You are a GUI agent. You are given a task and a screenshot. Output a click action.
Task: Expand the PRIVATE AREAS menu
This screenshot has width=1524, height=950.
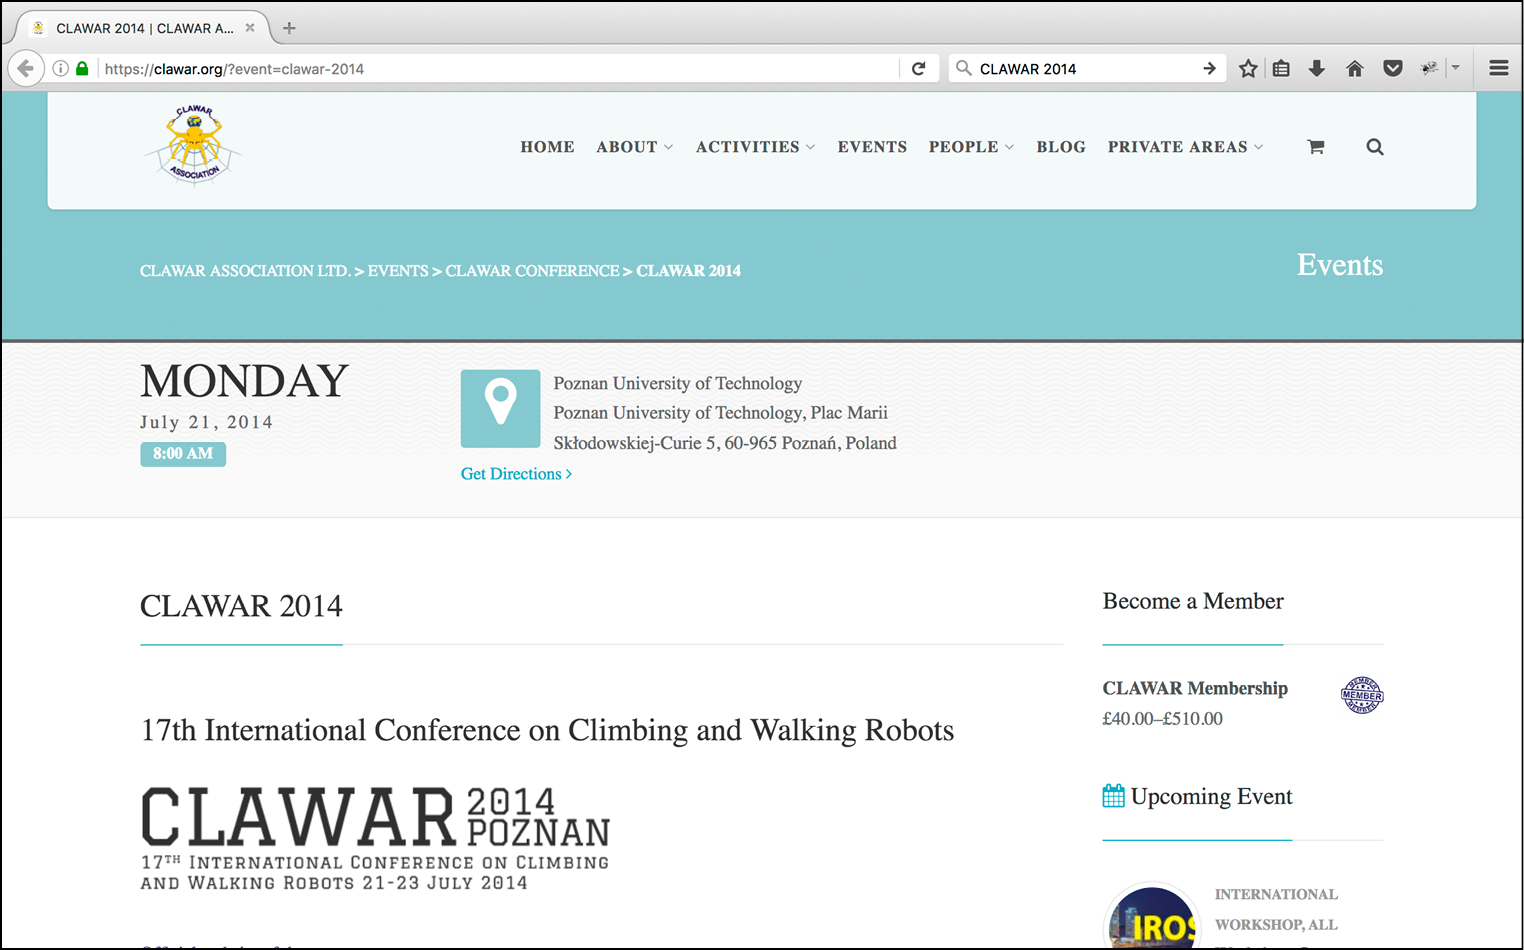point(1185,147)
